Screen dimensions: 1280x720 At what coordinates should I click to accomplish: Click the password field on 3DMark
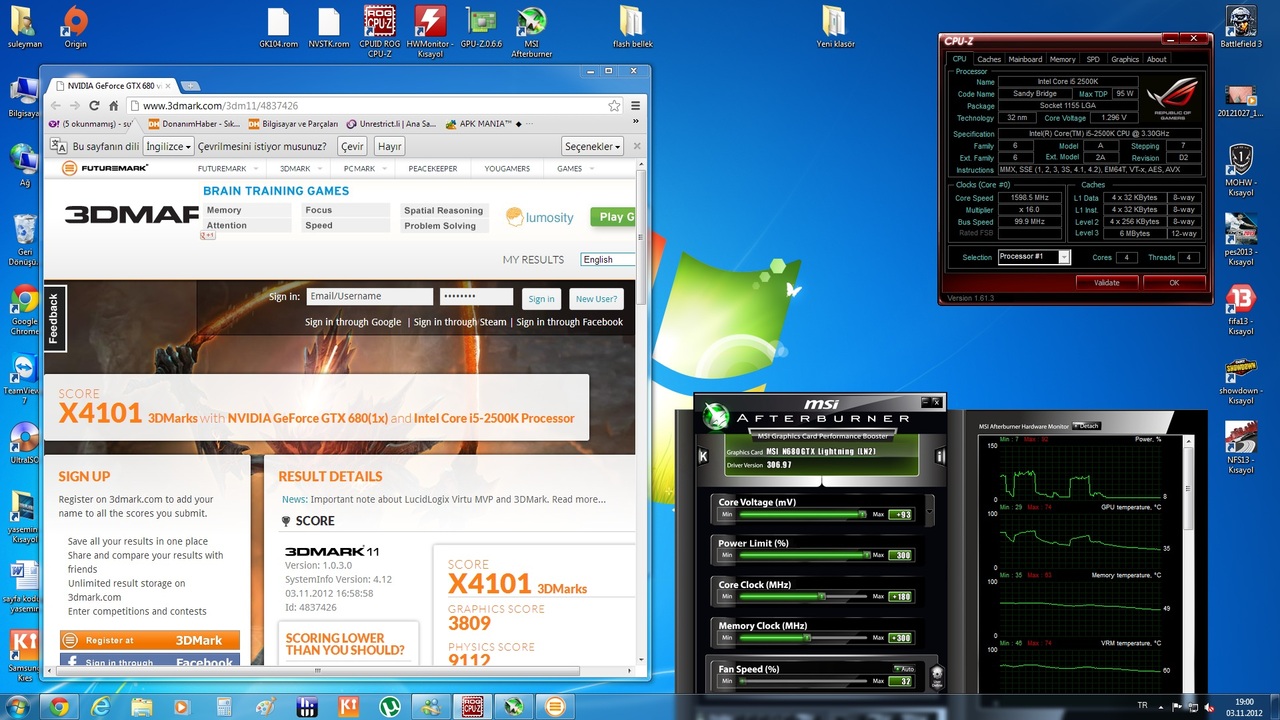click(476, 297)
